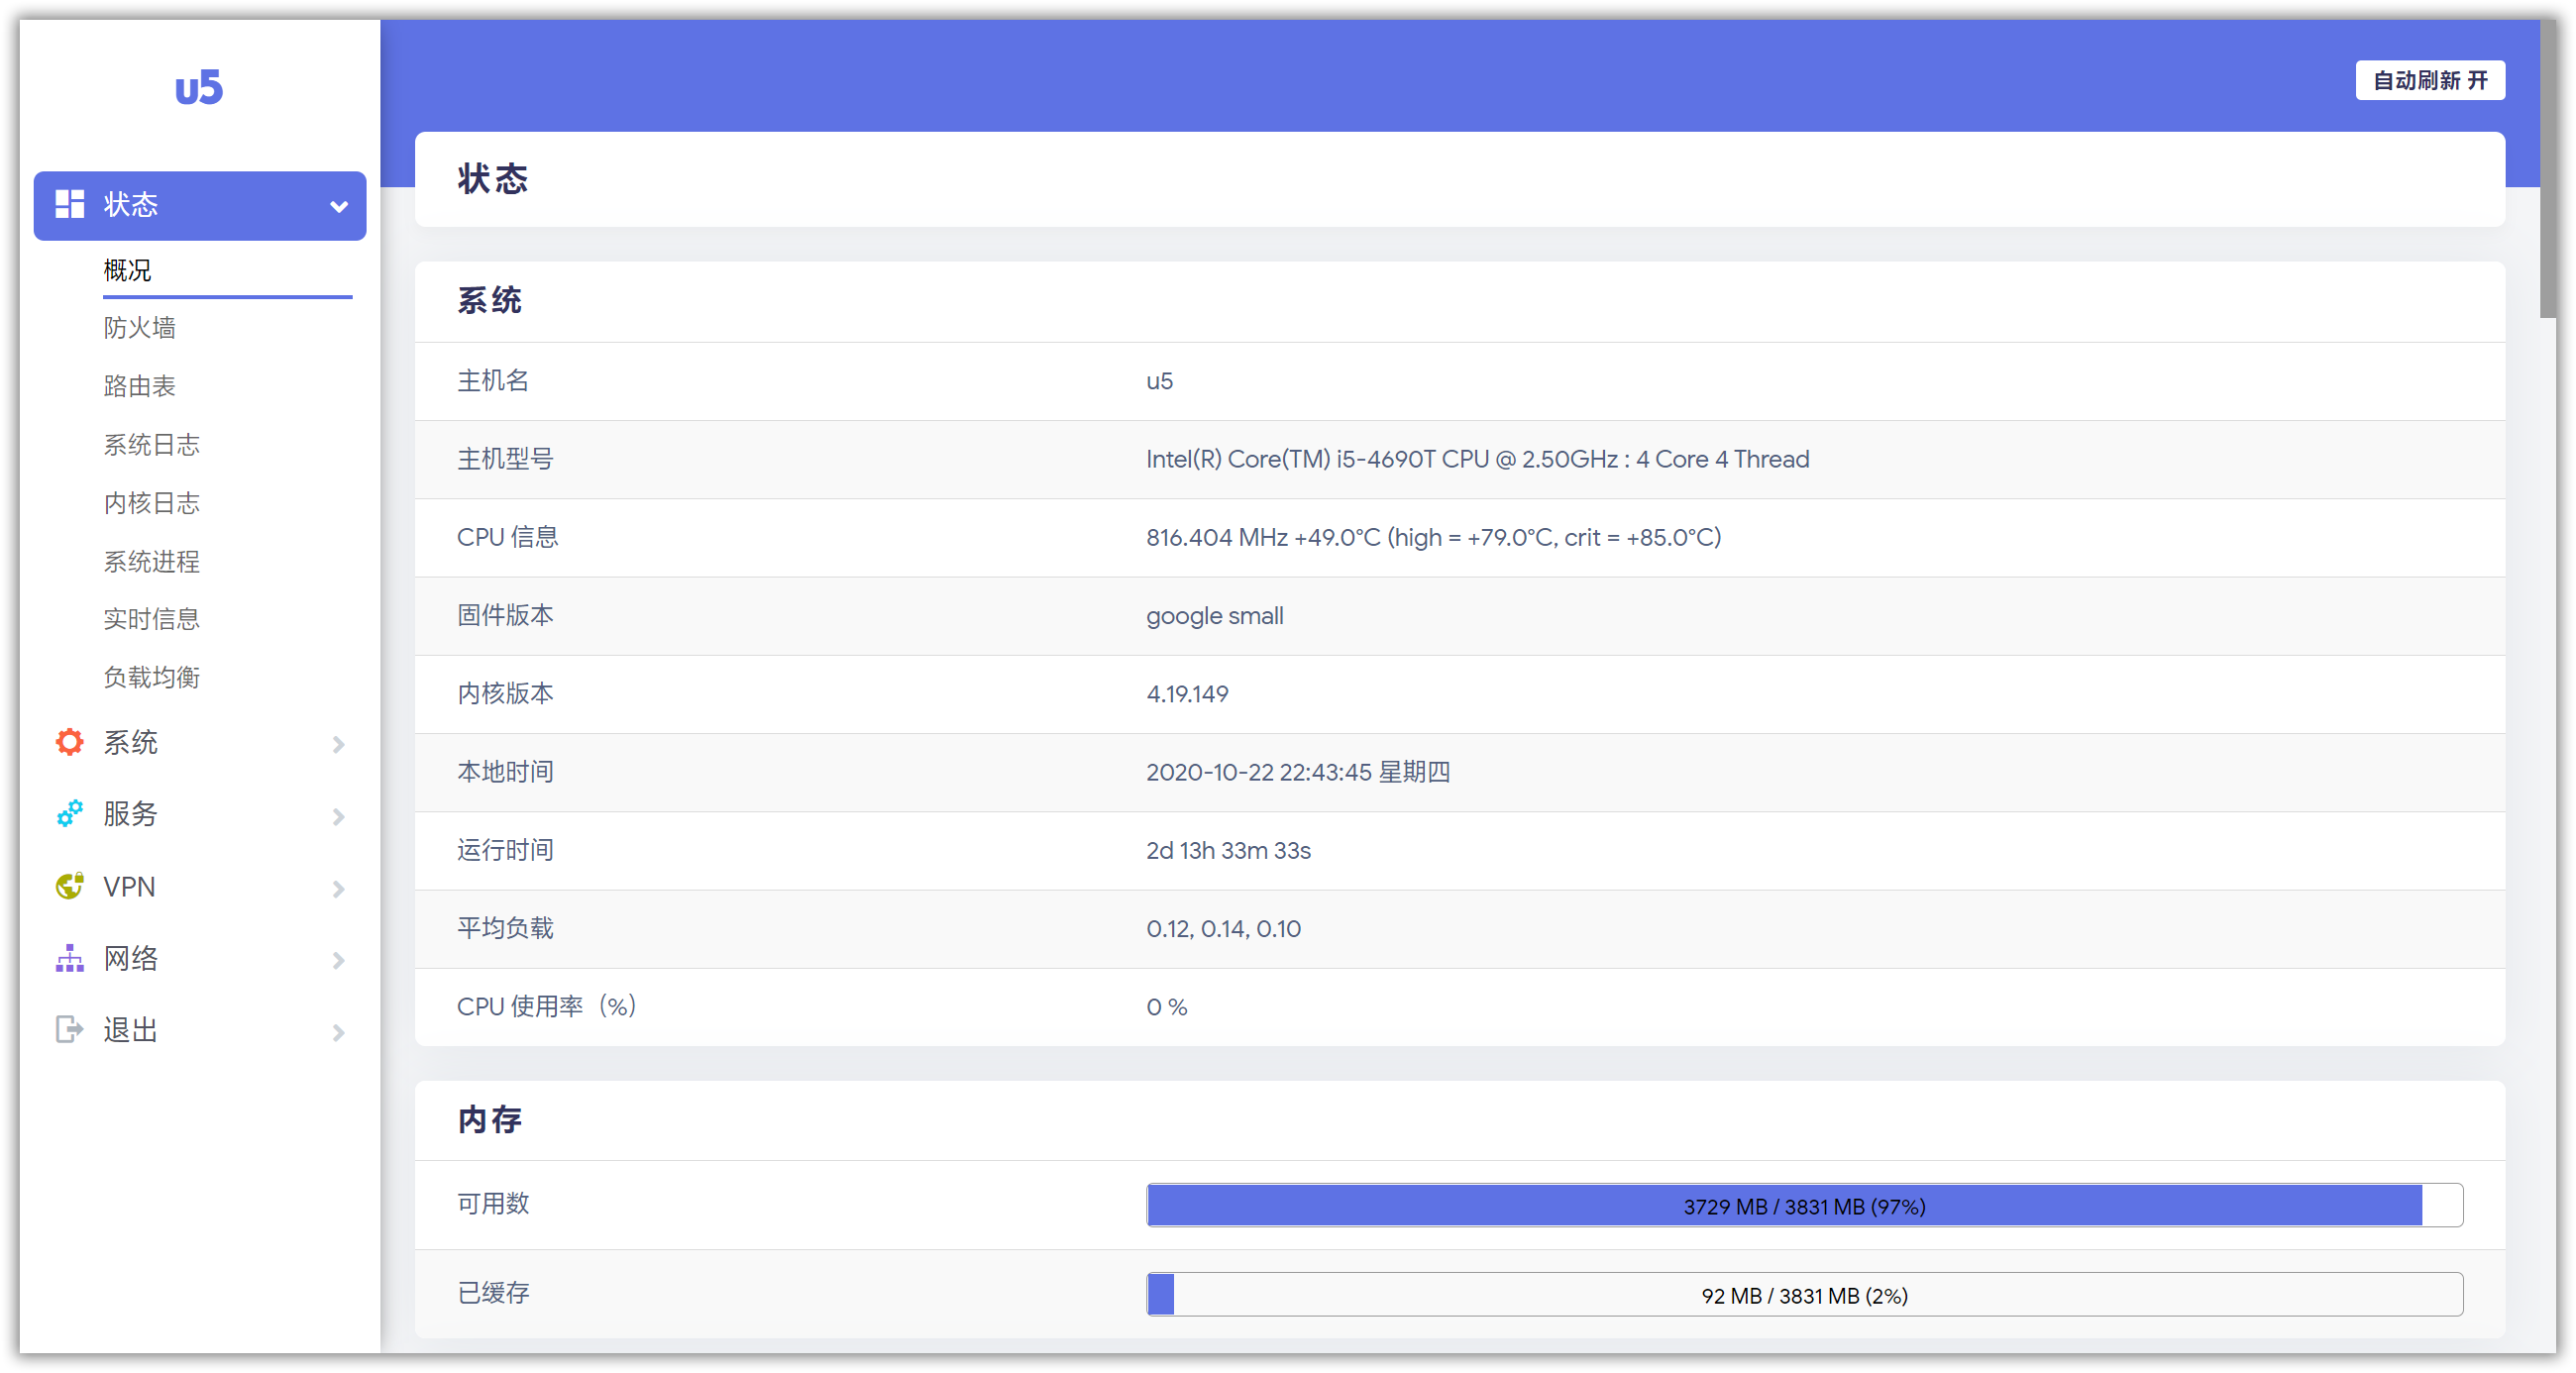2576x1373 pixels.
Task: Click the status dashboard grid icon
Action: point(69,204)
